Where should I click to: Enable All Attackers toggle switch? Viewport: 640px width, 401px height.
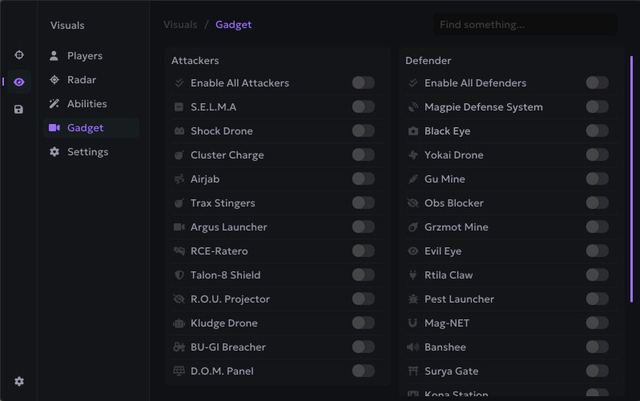(x=363, y=83)
